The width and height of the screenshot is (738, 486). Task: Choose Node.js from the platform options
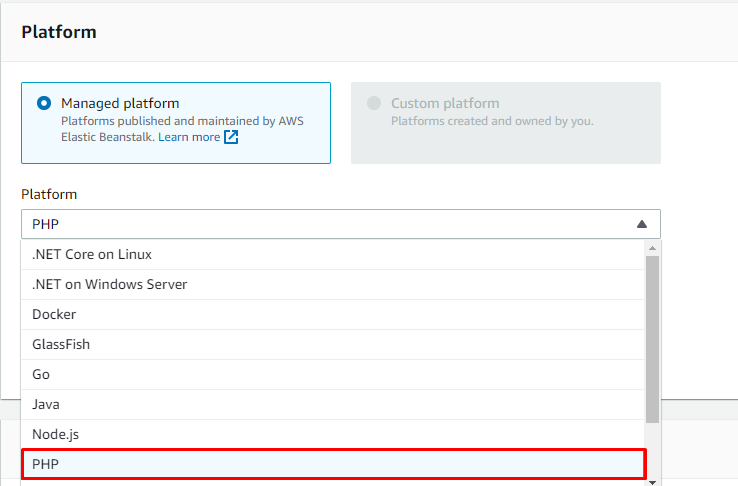[332, 435]
